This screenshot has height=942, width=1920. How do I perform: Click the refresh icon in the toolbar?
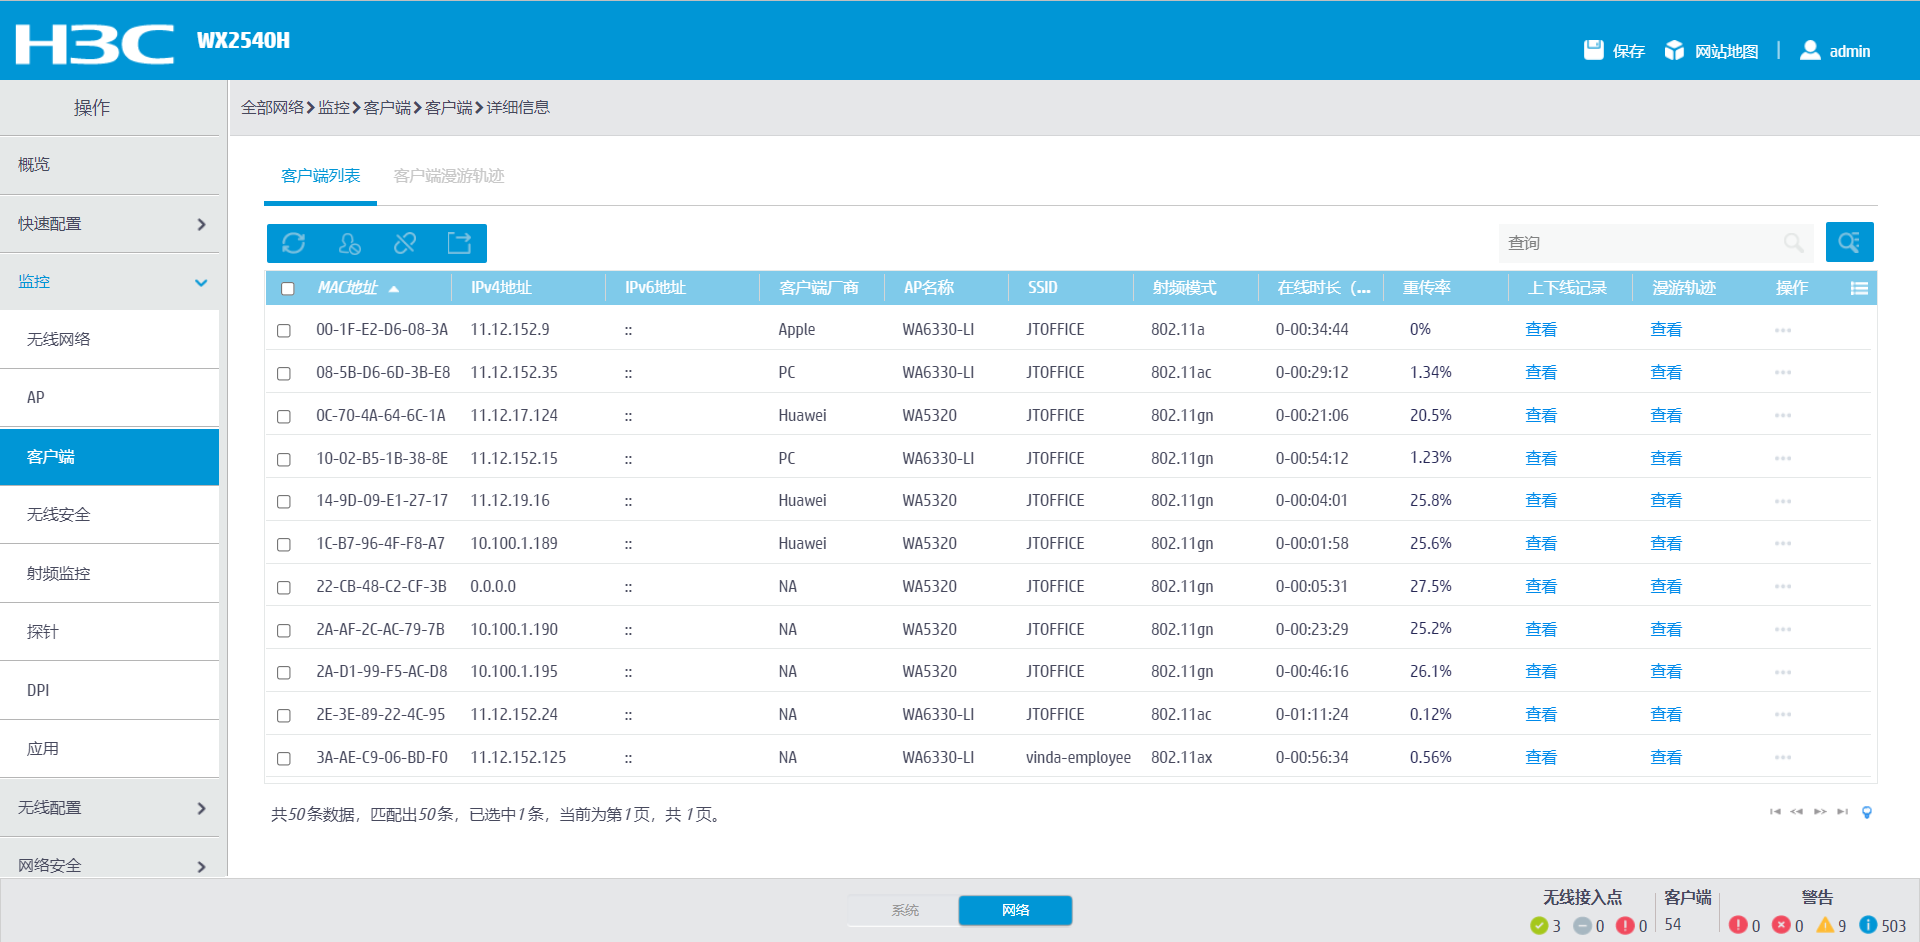[293, 243]
